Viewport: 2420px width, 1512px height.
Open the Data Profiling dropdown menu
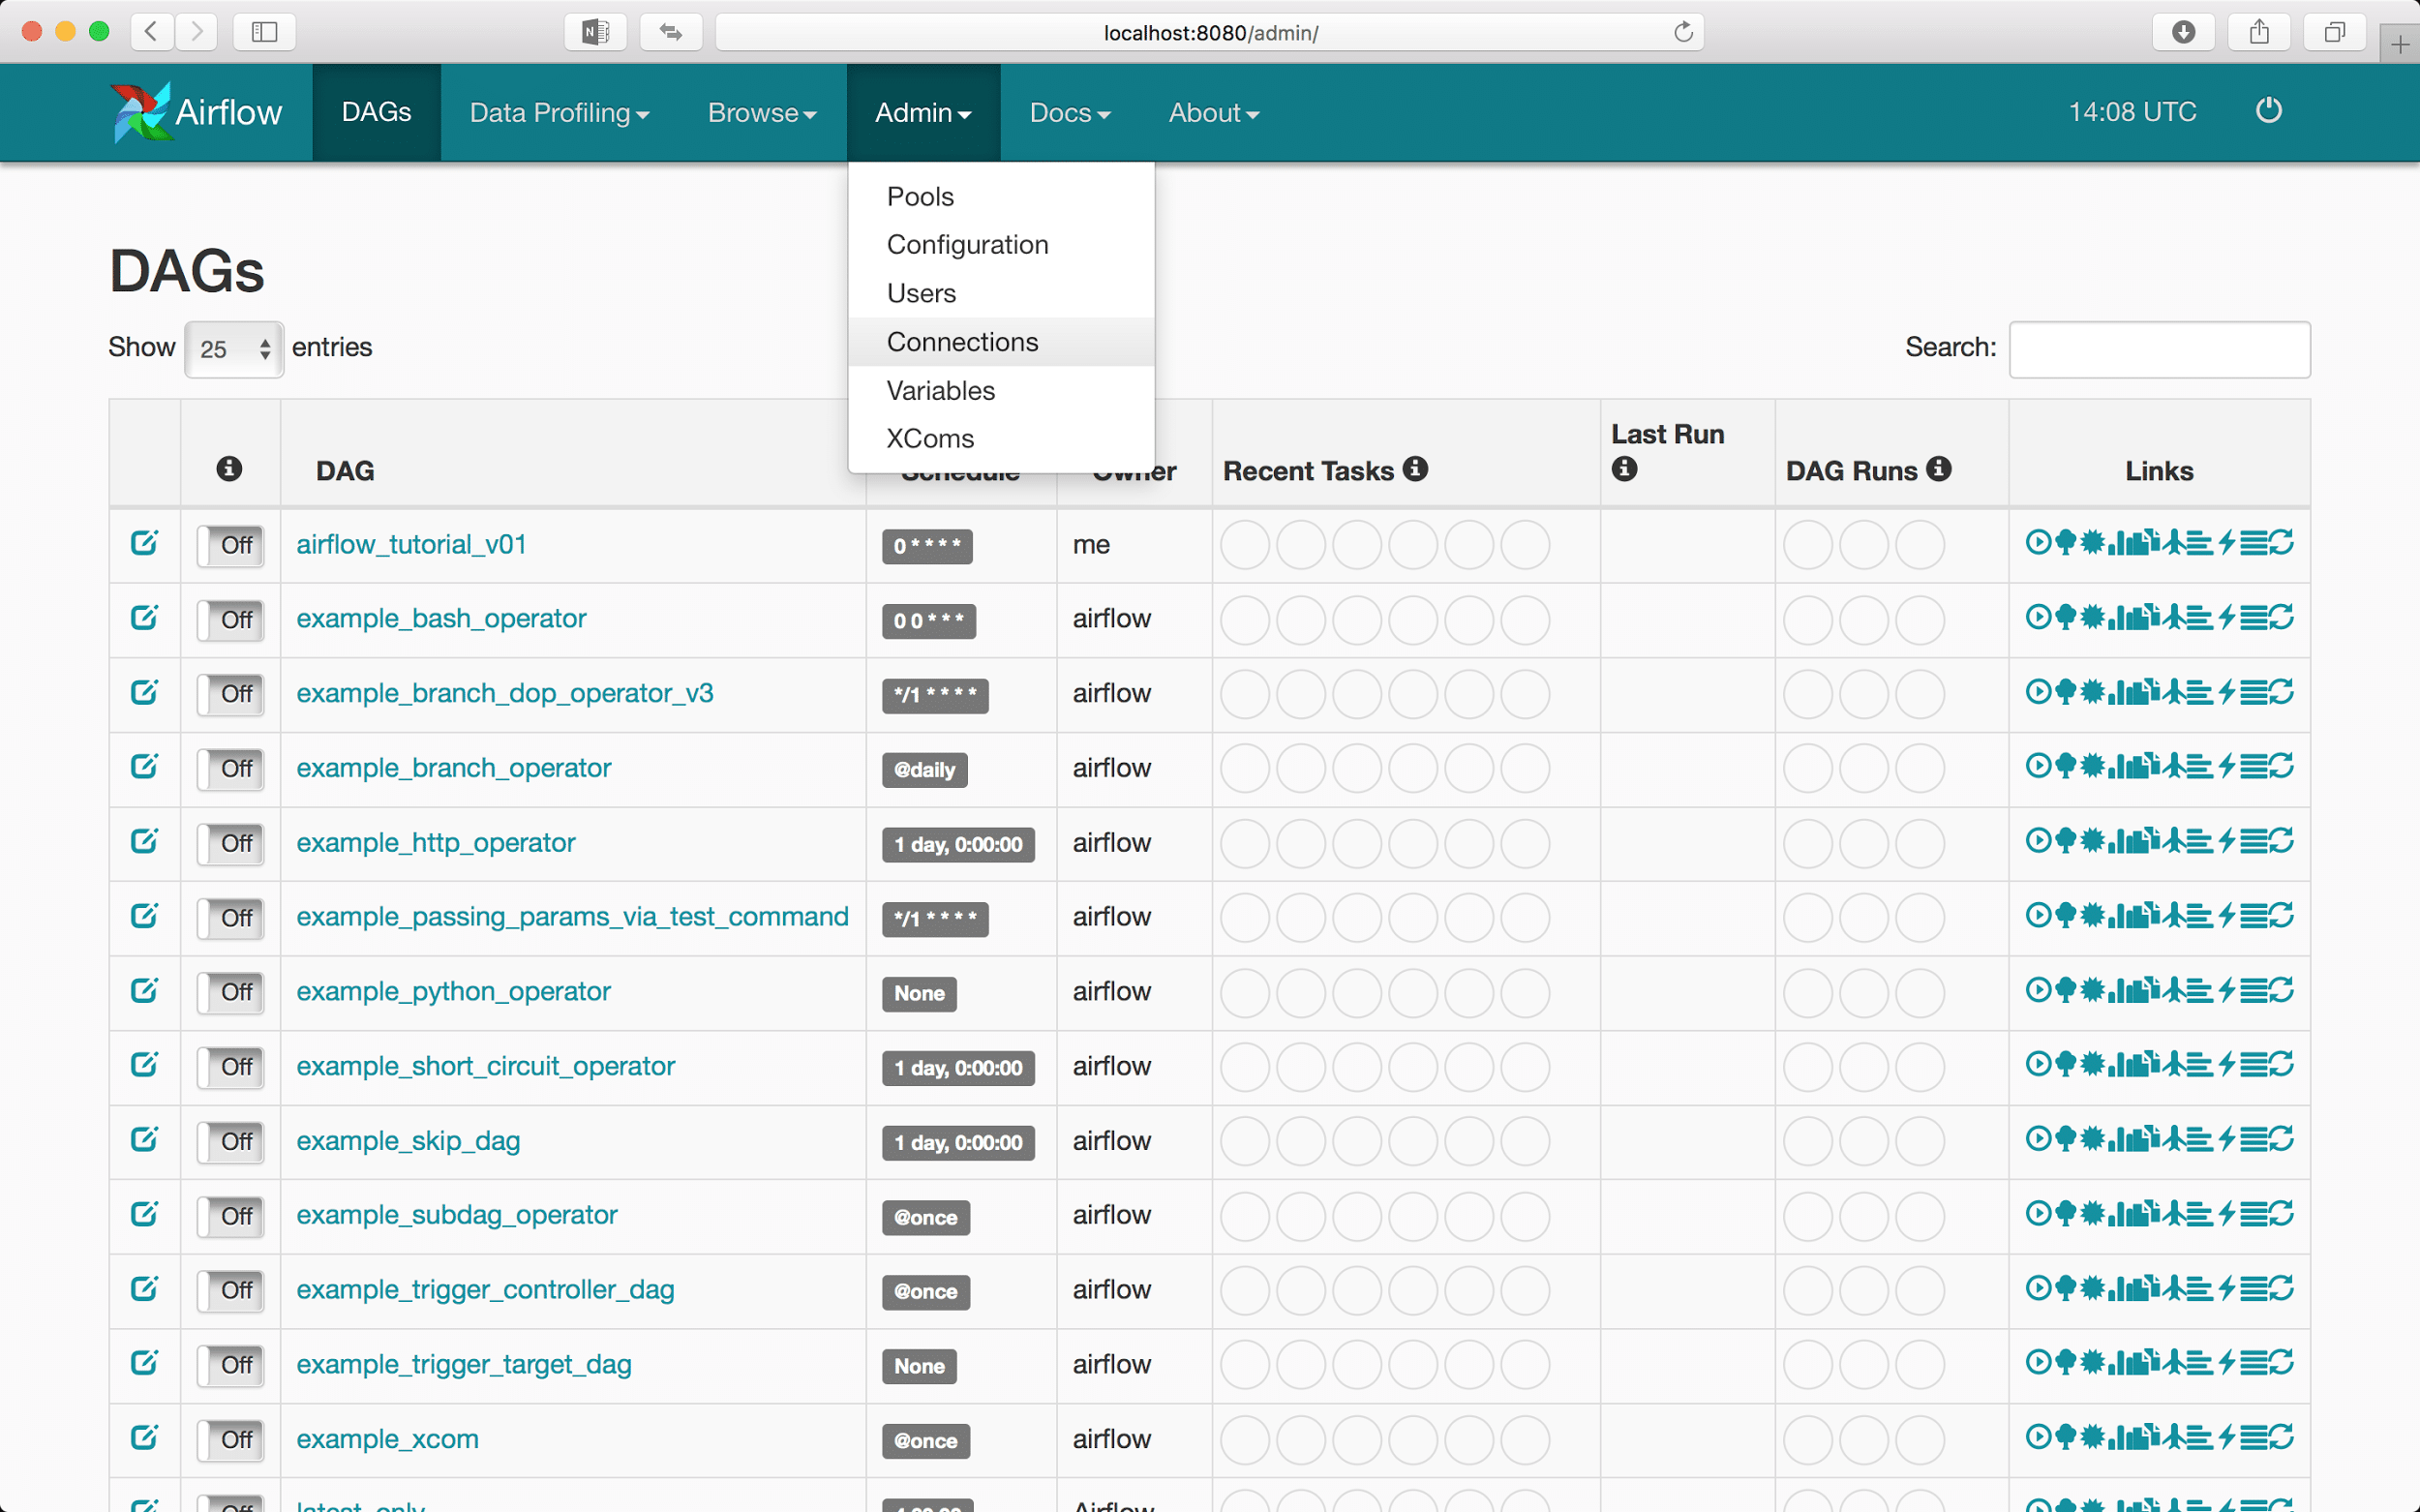pyautogui.click(x=559, y=111)
